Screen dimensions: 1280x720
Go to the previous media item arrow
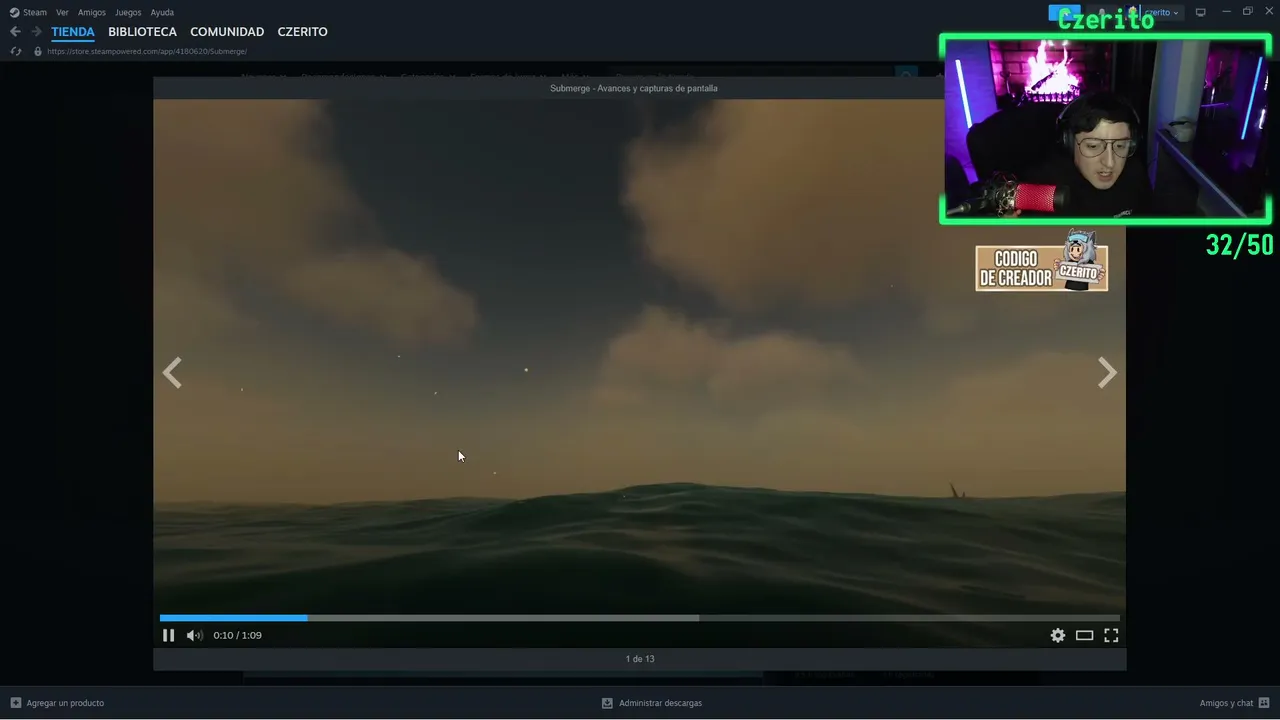tap(172, 373)
